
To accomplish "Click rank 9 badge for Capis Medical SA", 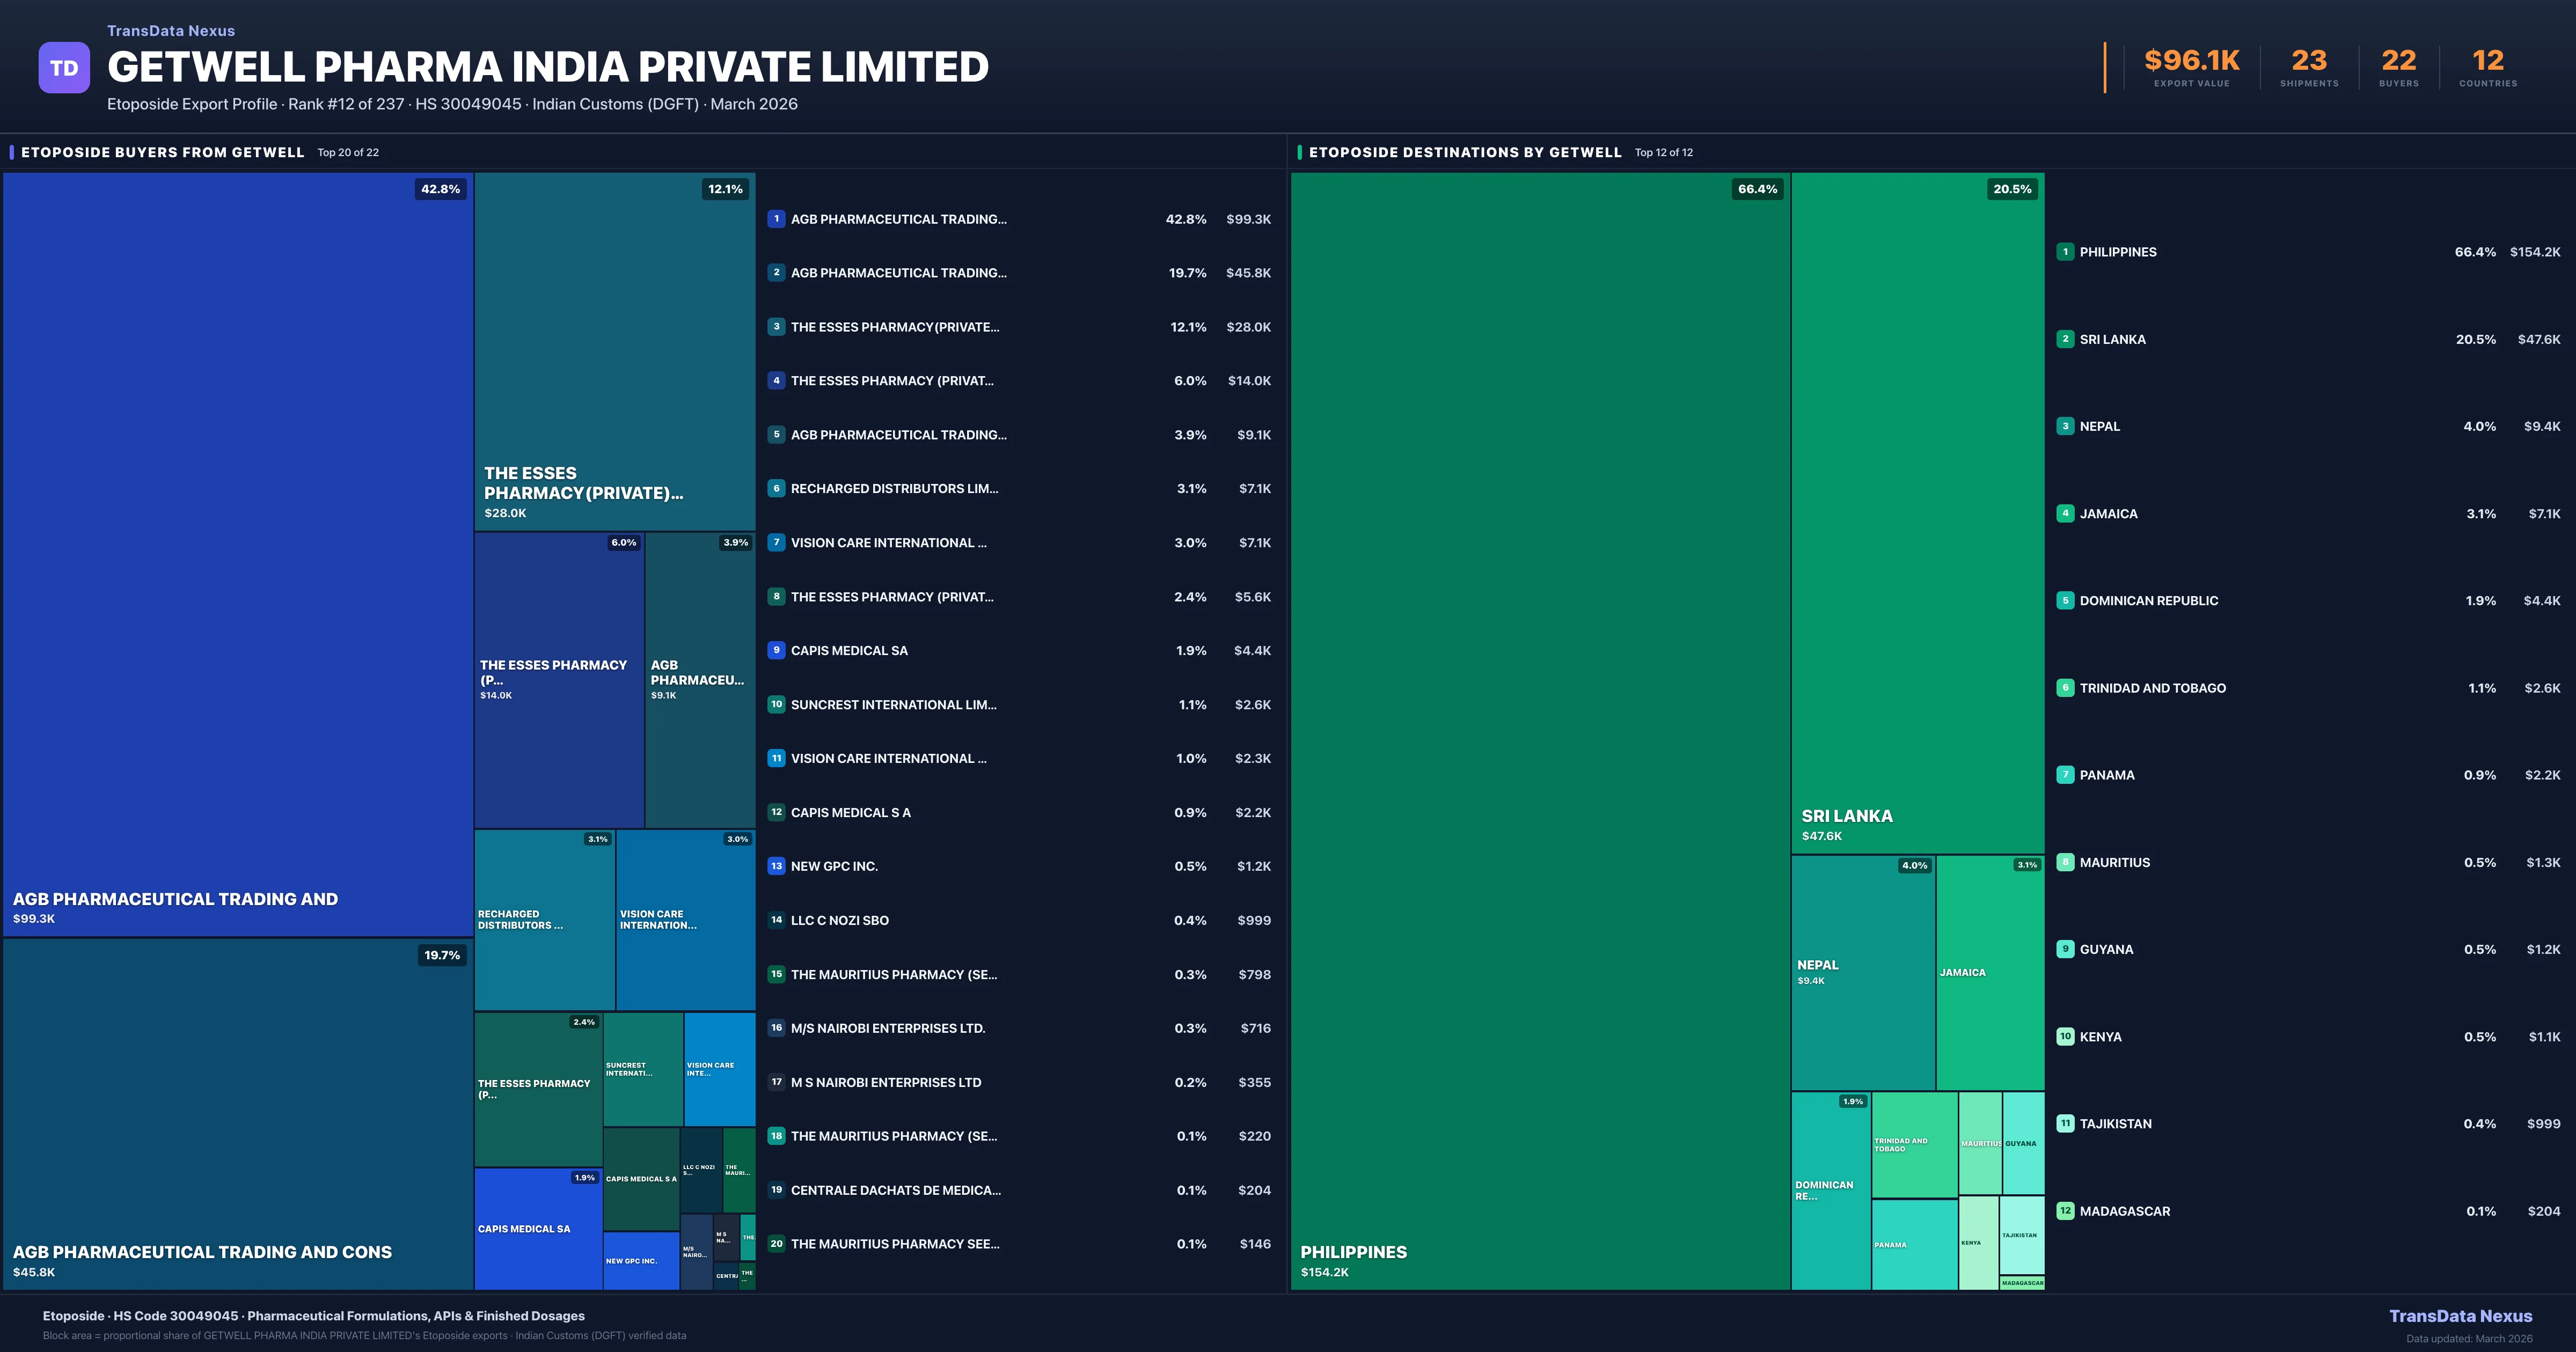I will click(x=776, y=650).
